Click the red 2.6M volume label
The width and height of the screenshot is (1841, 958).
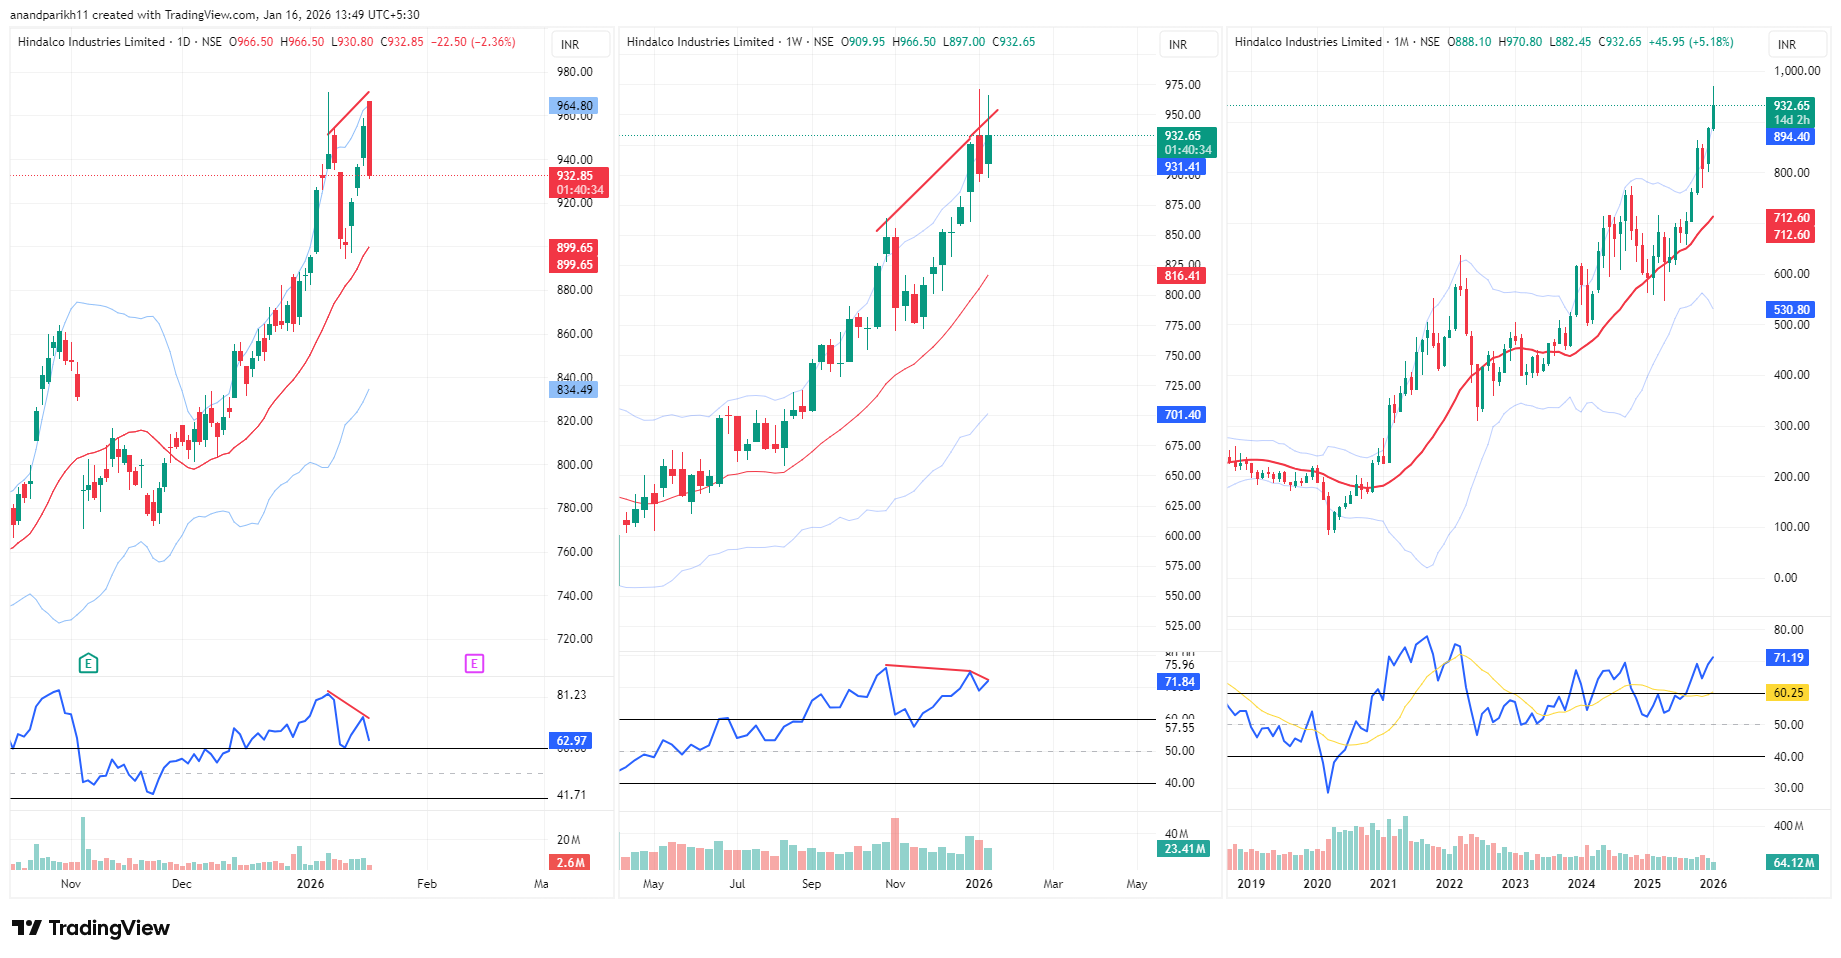click(570, 863)
